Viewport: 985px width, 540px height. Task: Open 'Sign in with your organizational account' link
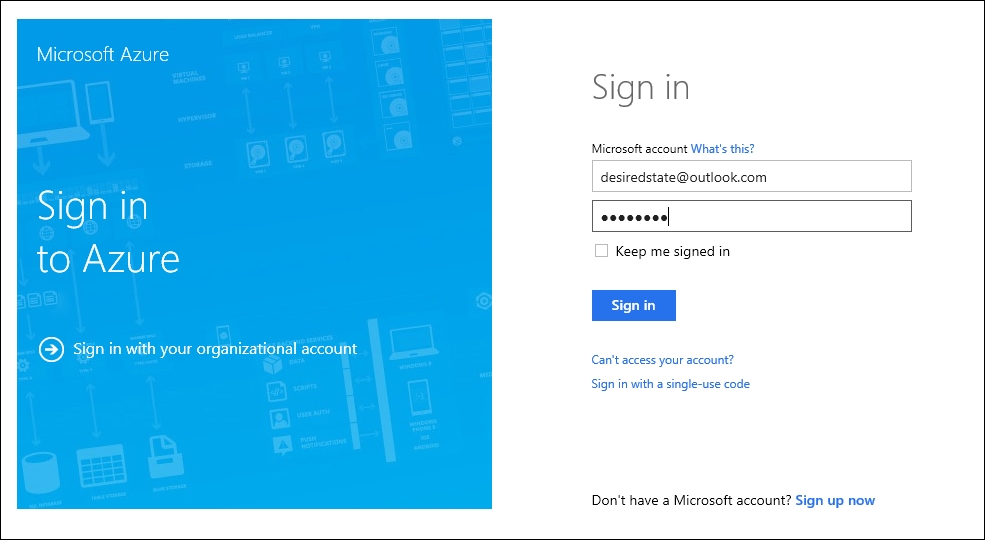[215, 349]
